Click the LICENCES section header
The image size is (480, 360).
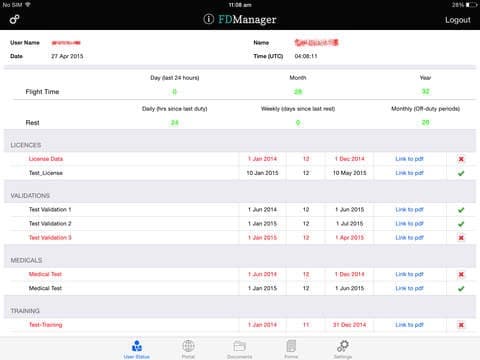pos(26,145)
